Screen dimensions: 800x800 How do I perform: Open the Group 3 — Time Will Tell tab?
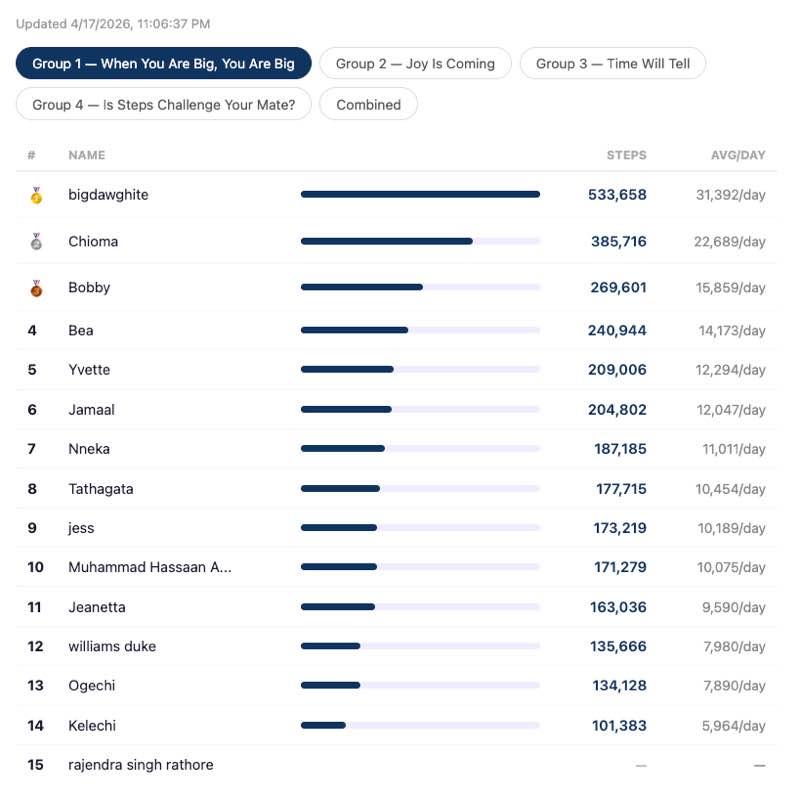click(612, 64)
